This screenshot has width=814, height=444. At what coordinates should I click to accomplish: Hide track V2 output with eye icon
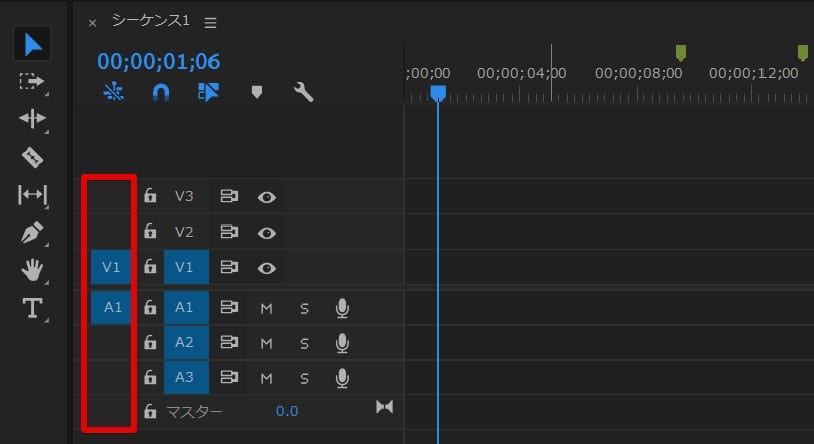[266, 233]
